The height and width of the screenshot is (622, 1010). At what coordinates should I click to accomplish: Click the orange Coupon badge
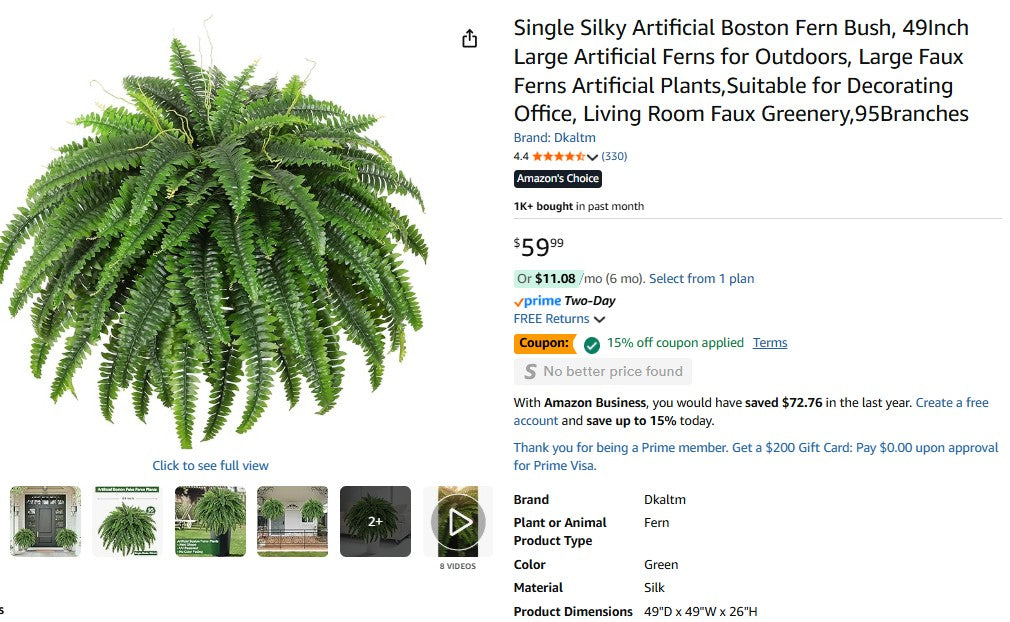coord(544,343)
